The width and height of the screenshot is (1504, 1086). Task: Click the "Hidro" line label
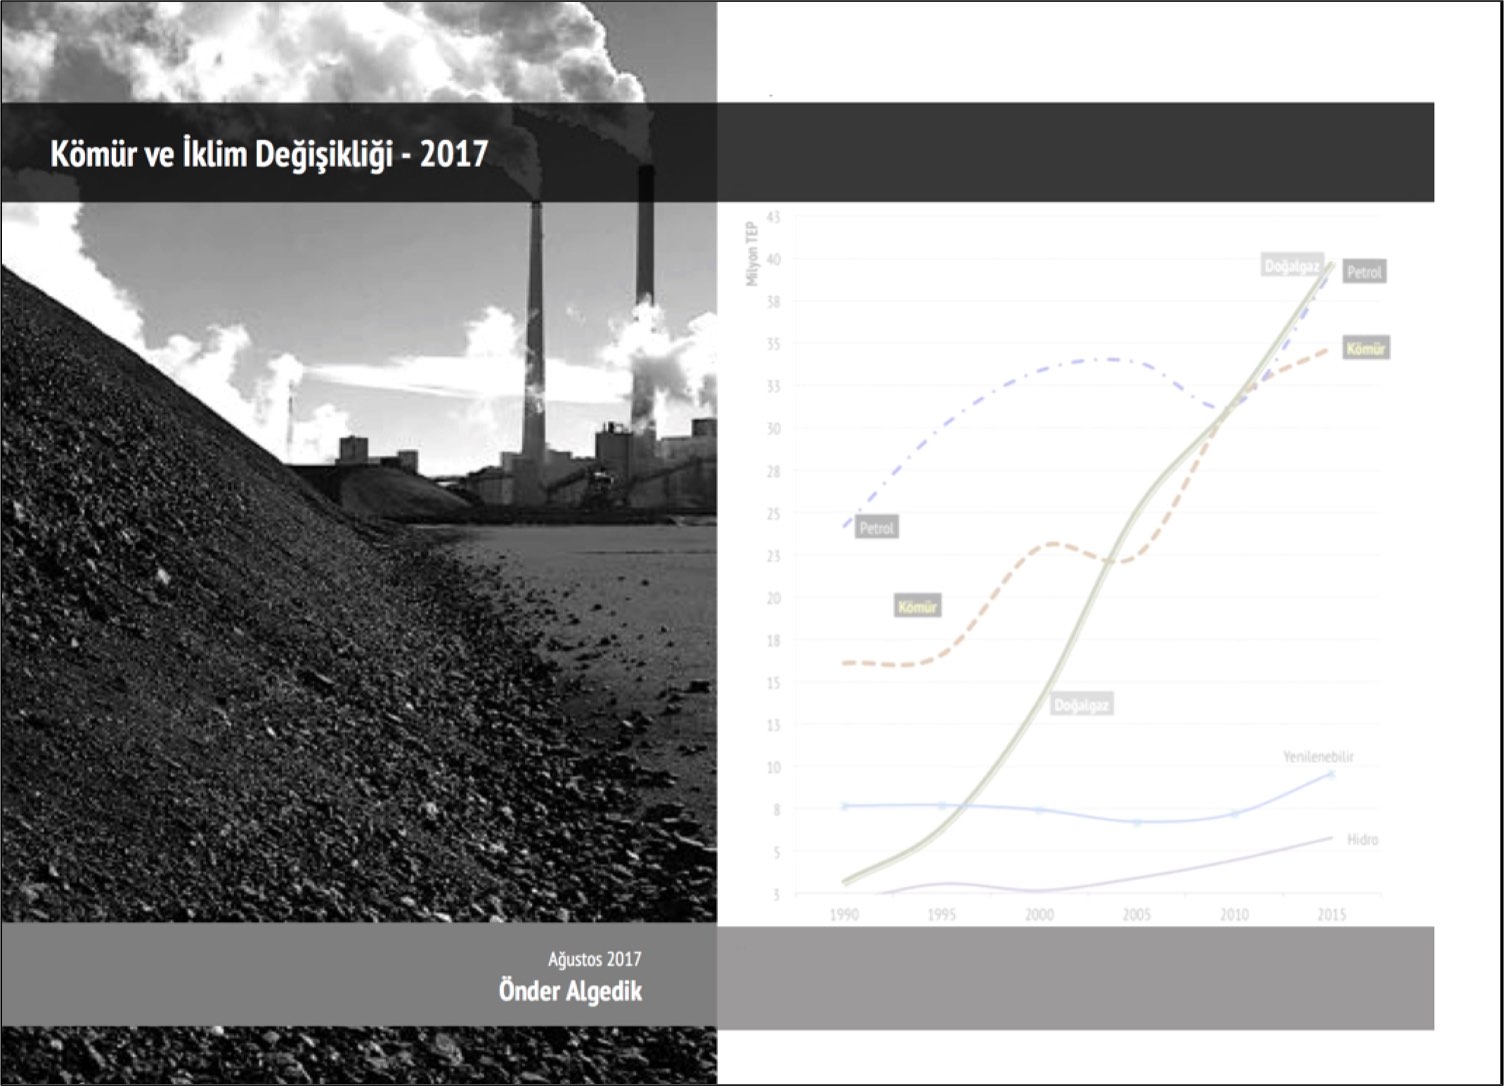(x=1362, y=839)
